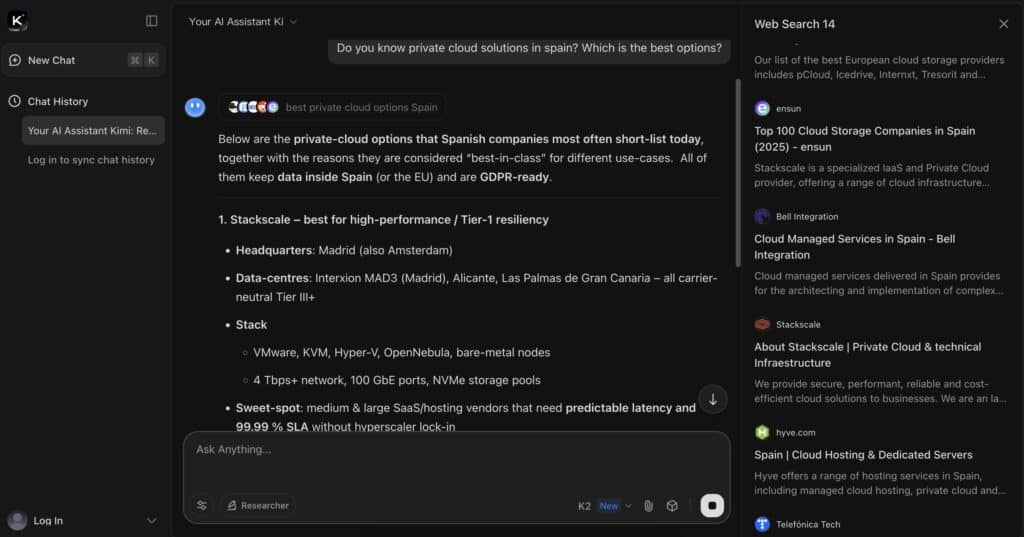Open the 'Your AI Assistant Kimi' chat
1024x537 pixels.
tap(92, 131)
